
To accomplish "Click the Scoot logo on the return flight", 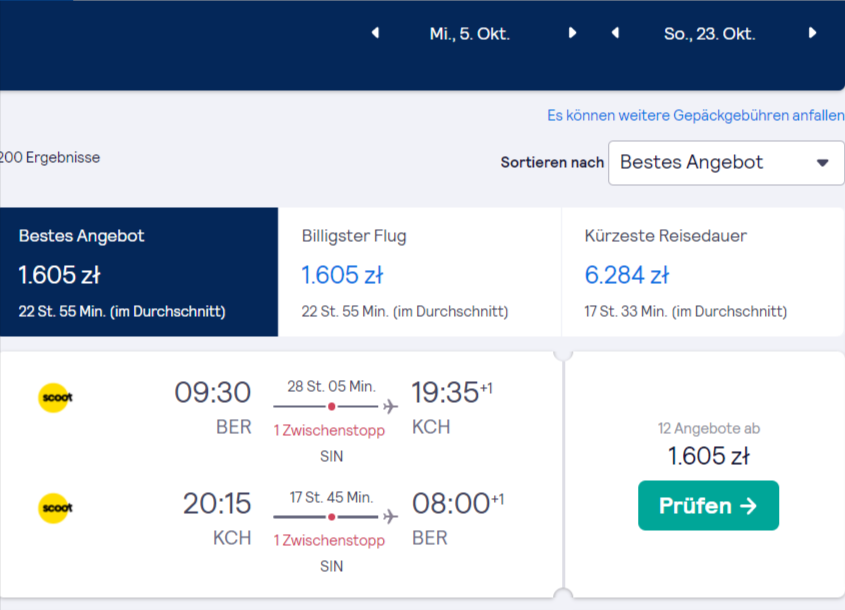I will point(55,508).
